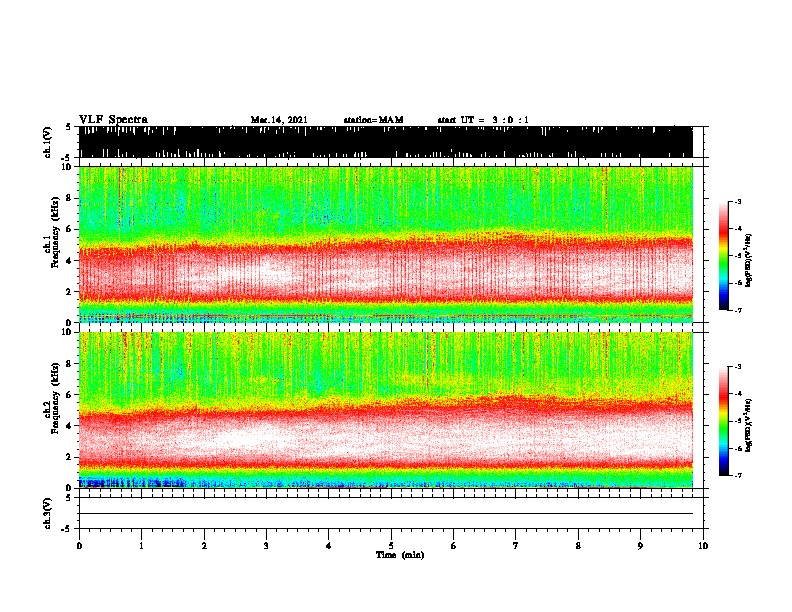The image size is (792, 612).
Task: Click the ch.2 frequency axis "10" tick label
Action: click(x=67, y=332)
